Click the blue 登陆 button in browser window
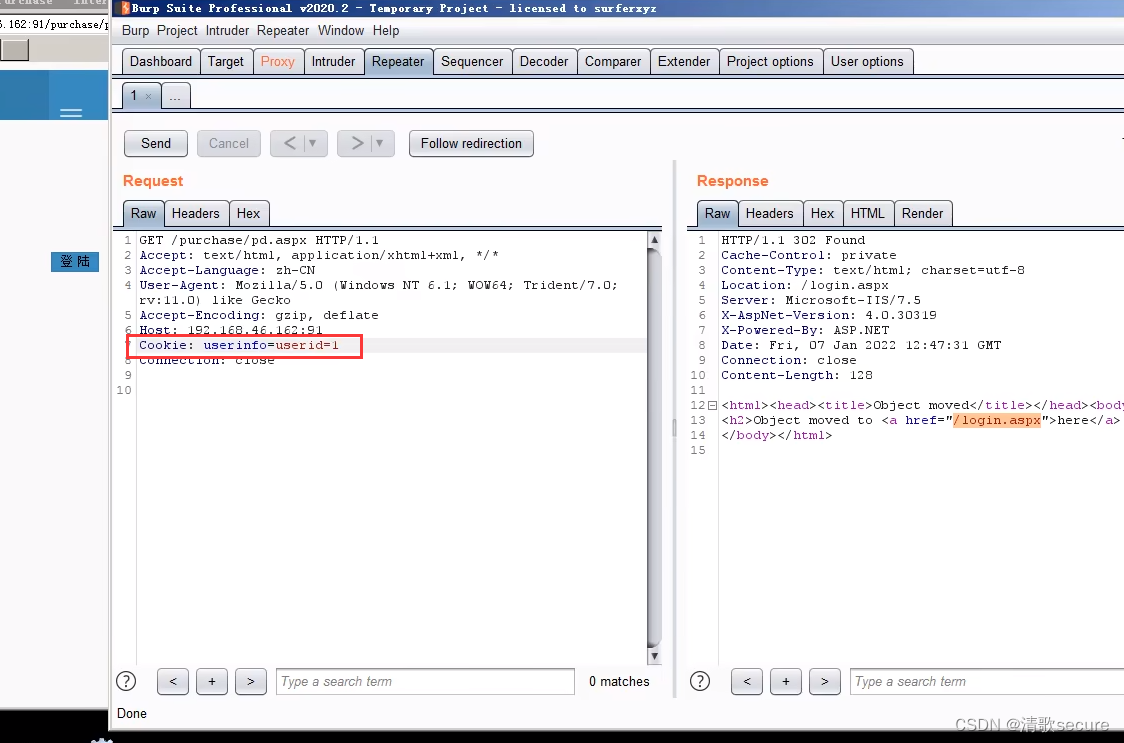The height and width of the screenshot is (743, 1124). pyautogui.click(x=75, y=262)
